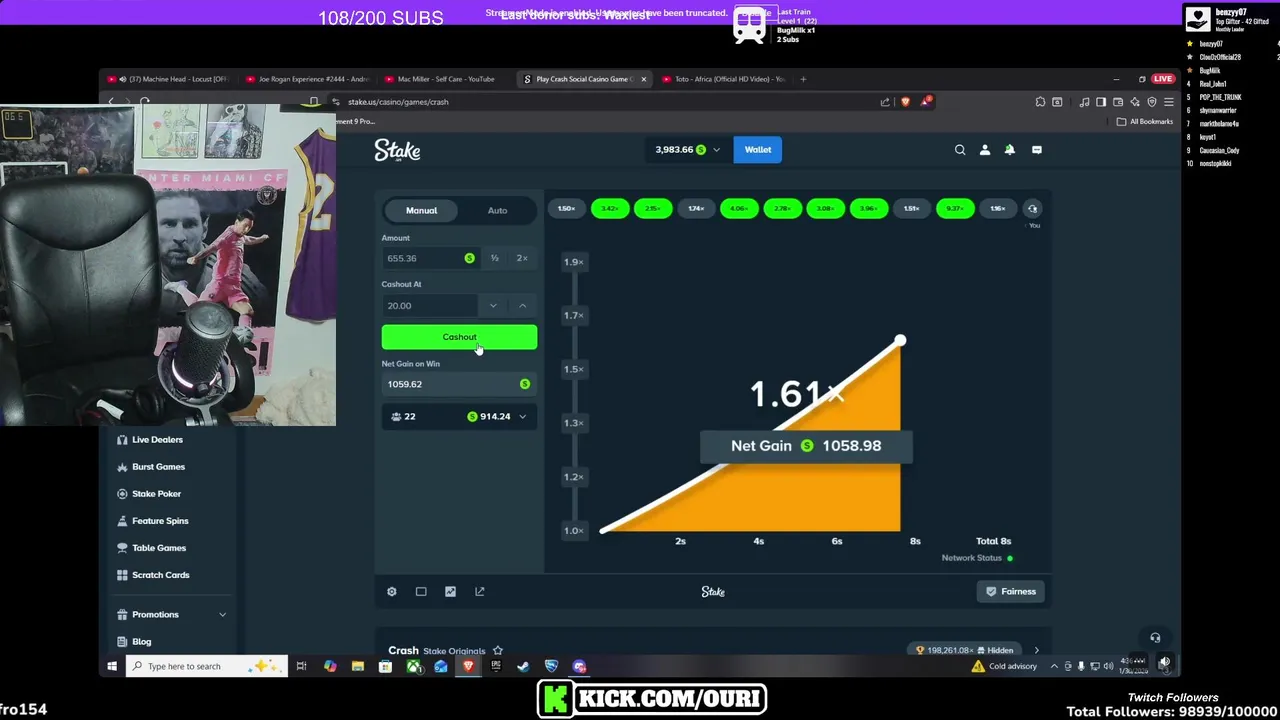
Task: Open the chat icon in Stake header
Action: point(1036,150)
